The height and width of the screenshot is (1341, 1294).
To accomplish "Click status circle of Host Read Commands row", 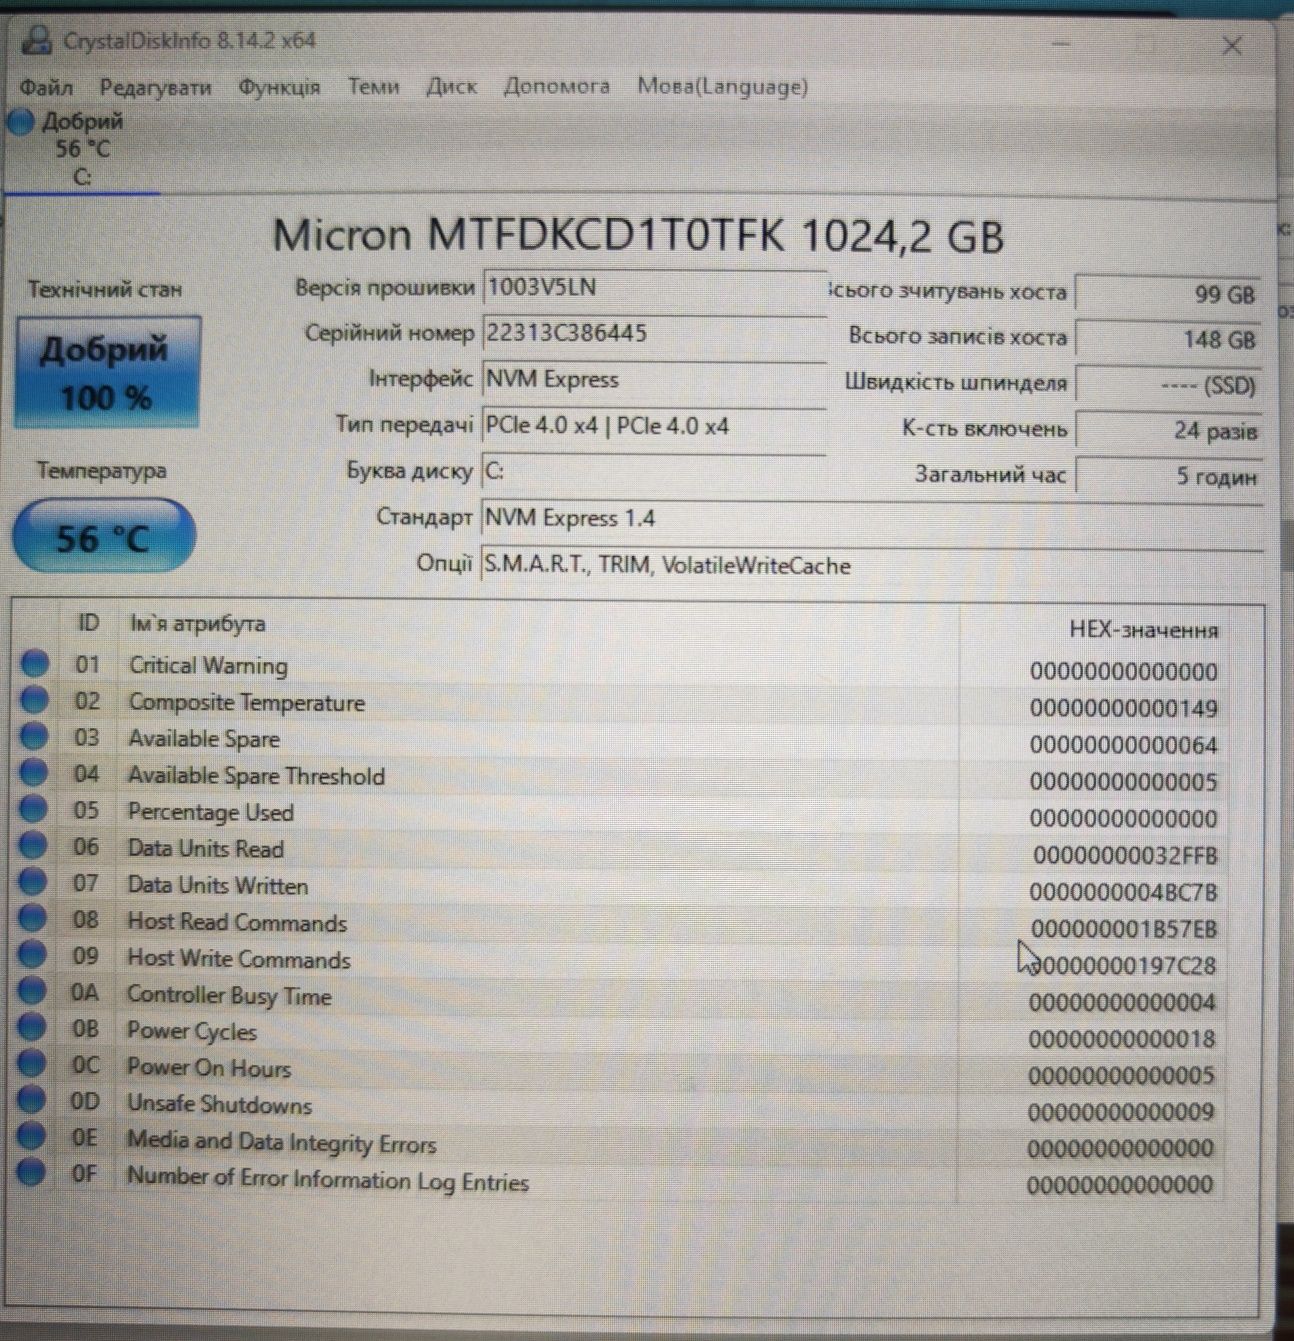I will click(x=33, y=919).
